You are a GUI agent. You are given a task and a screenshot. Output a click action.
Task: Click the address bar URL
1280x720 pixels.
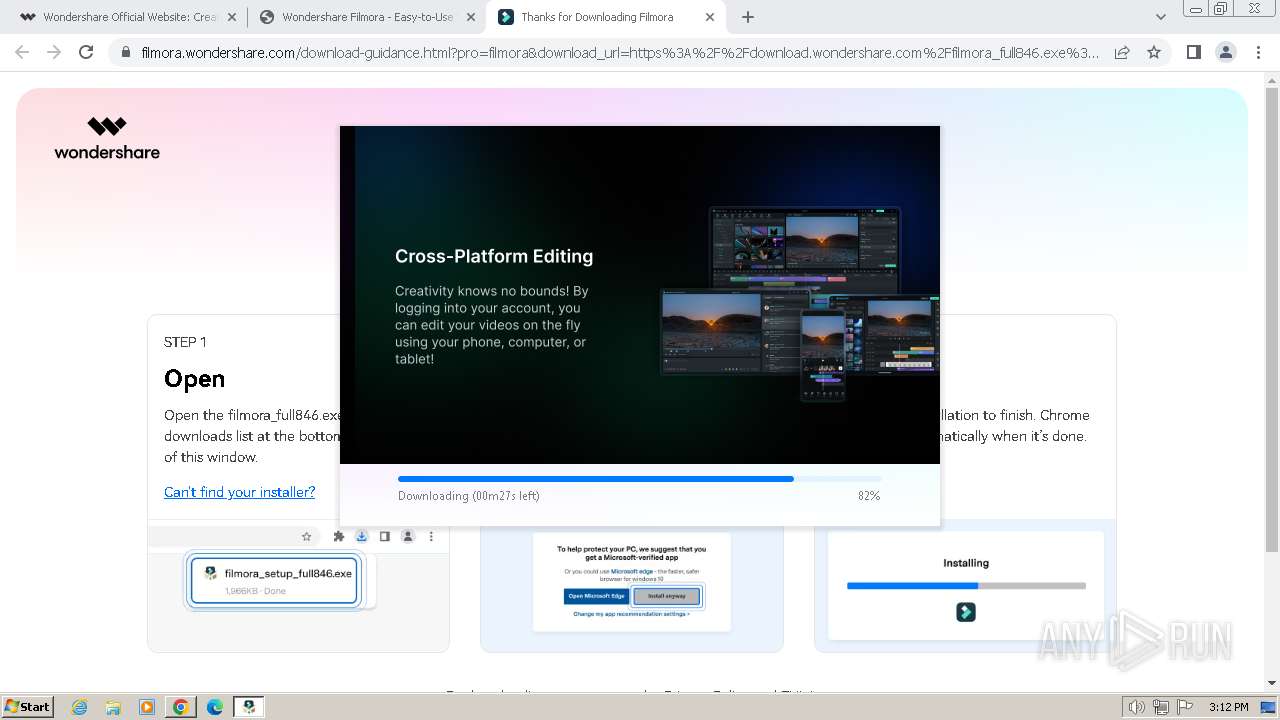(x=620, y=52)
